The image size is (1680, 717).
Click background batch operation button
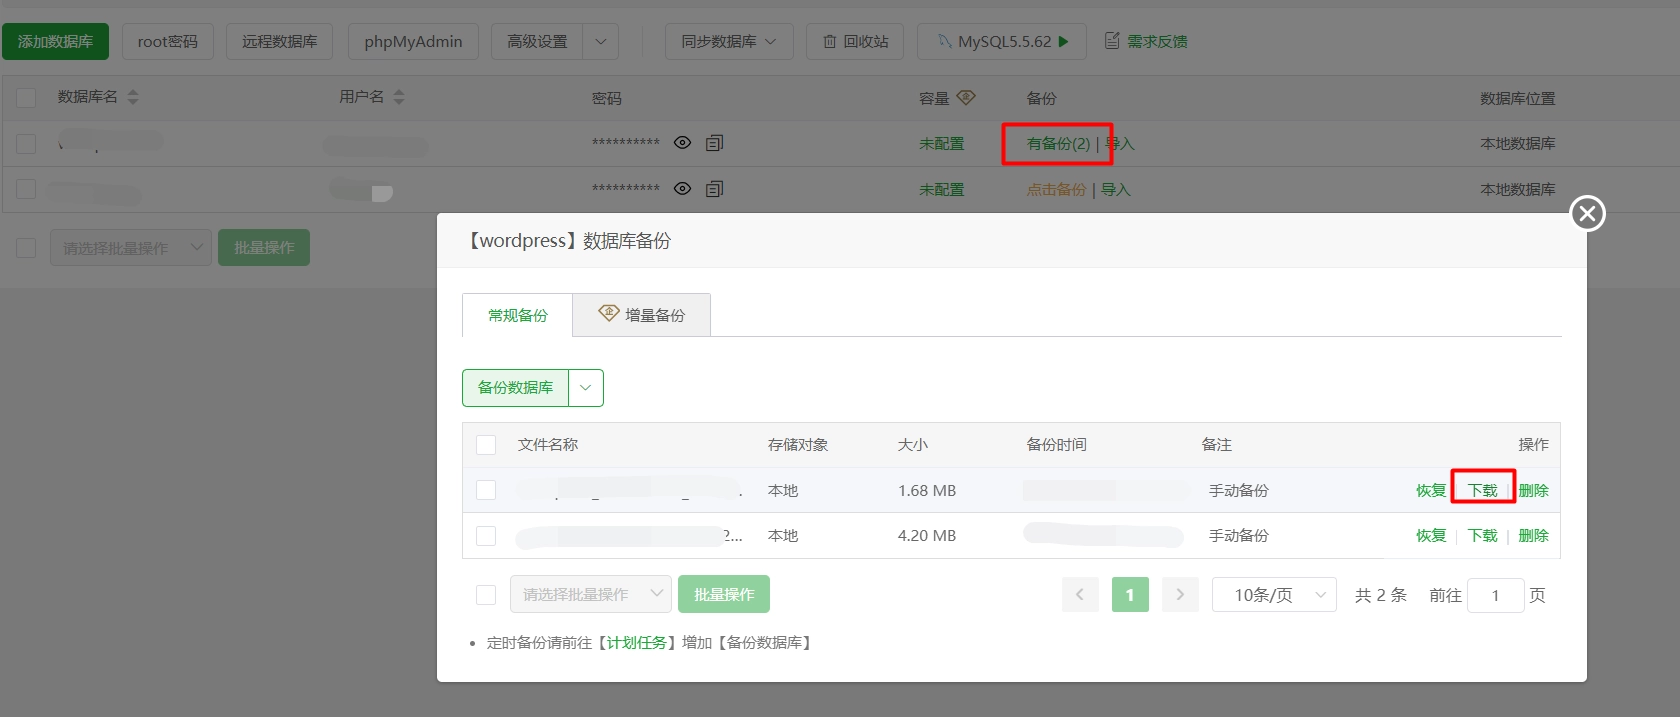tap(264, 247)
